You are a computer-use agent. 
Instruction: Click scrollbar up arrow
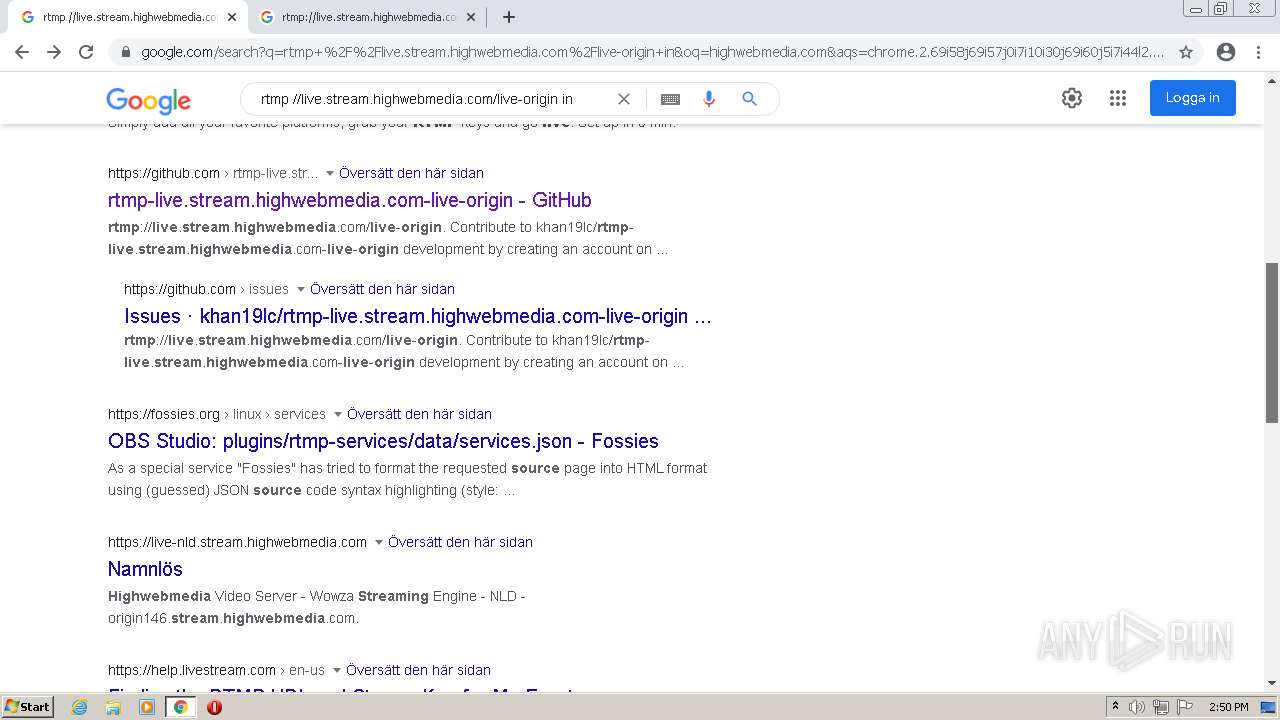coord(1272,79)
